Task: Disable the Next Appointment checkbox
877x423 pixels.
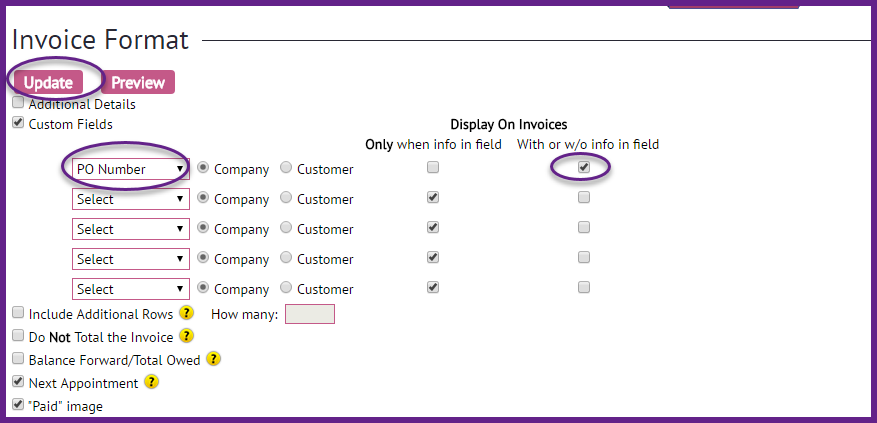Action: tap(18, 382)
